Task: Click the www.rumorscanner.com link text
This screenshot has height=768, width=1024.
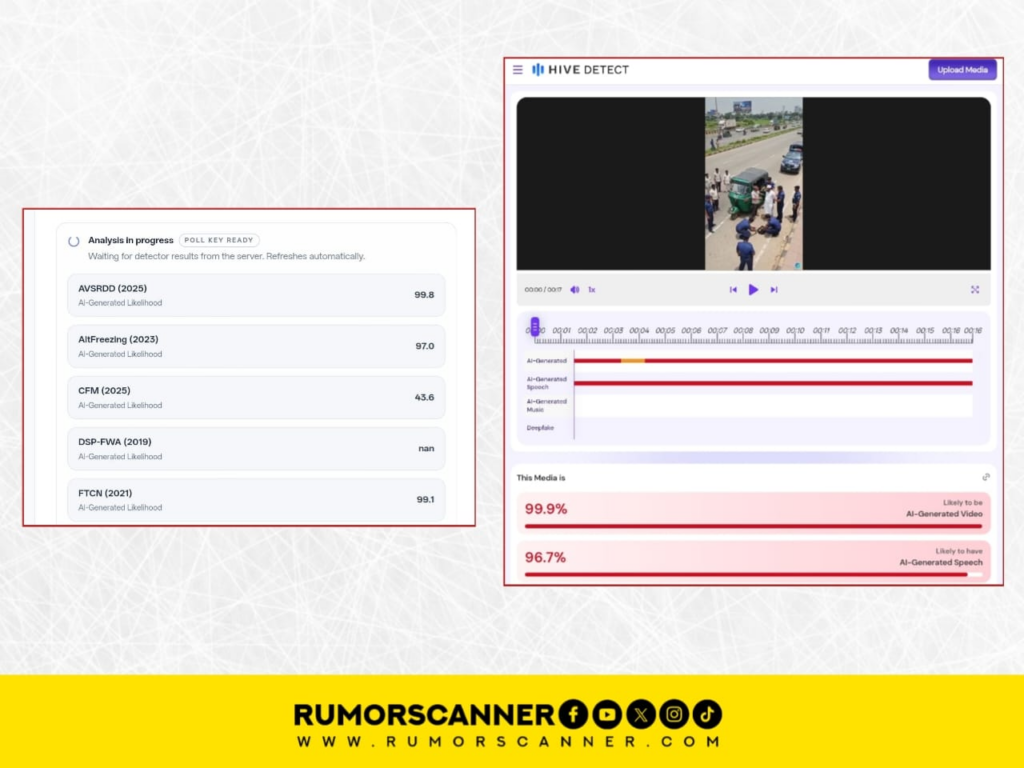Action: coord(508,742)
